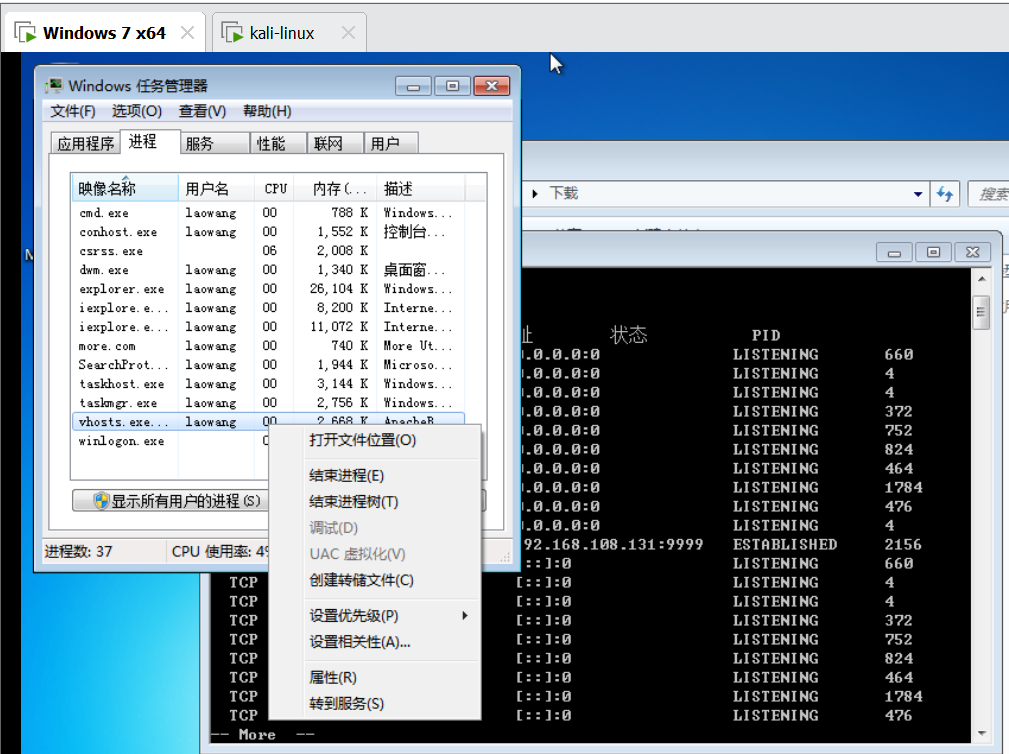Minimize the command prompt window

(x=894, y=252)
